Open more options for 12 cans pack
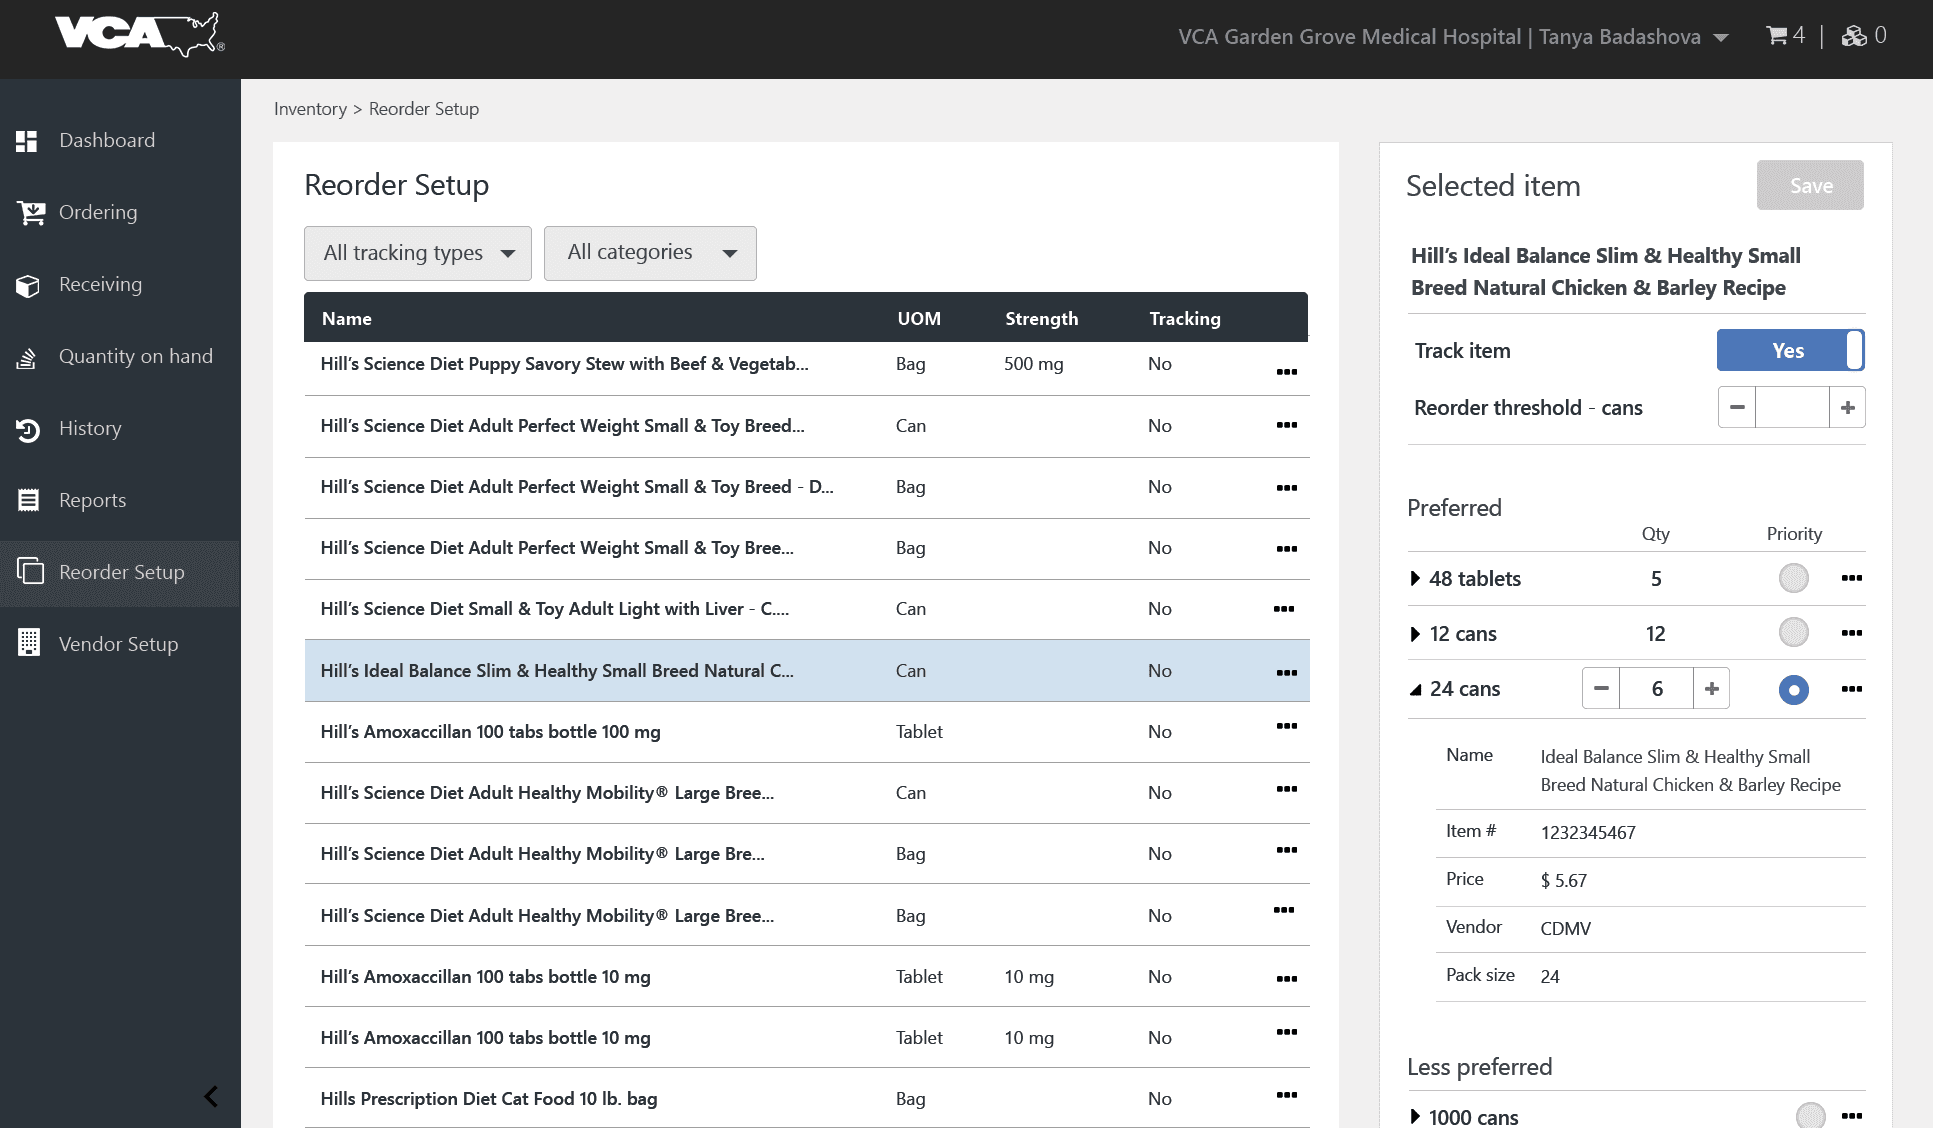The width and height of the screenshot is (1933, 1128). click(x=1852, y=633)
